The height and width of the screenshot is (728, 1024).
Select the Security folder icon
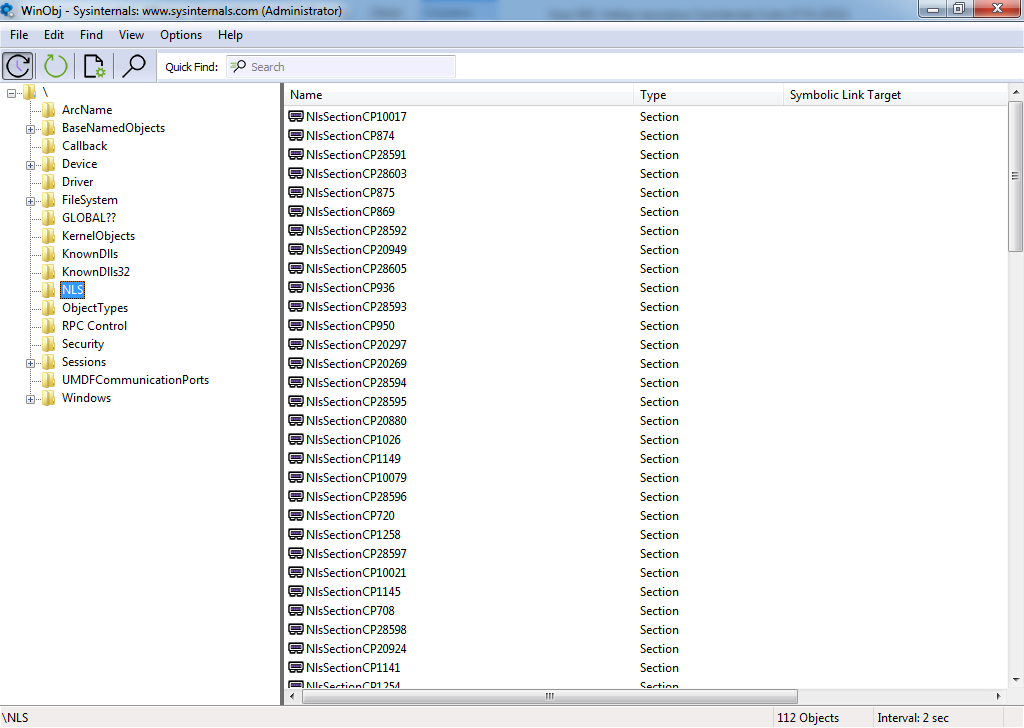click(49, 344)
